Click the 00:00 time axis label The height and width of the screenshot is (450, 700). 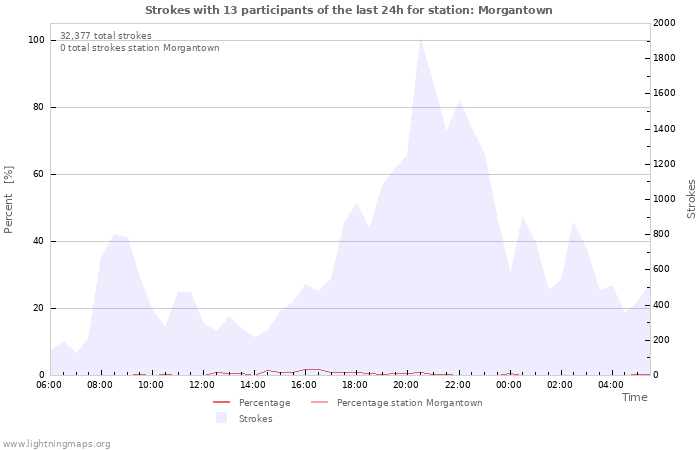508,385
